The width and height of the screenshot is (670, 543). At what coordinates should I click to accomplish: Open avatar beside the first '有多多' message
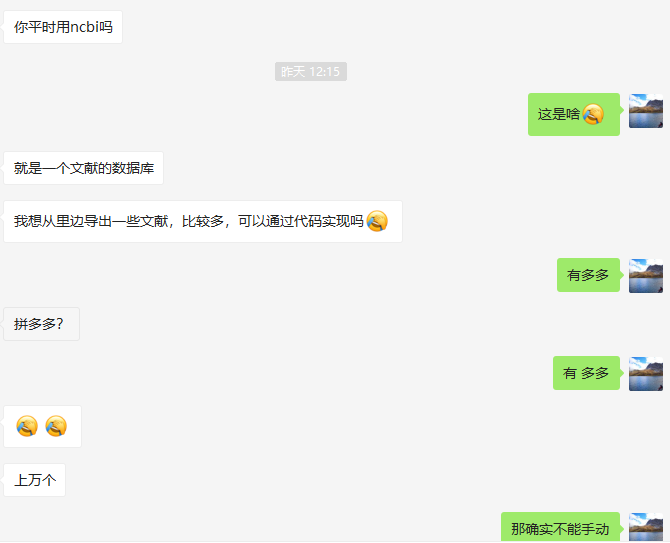646,276
